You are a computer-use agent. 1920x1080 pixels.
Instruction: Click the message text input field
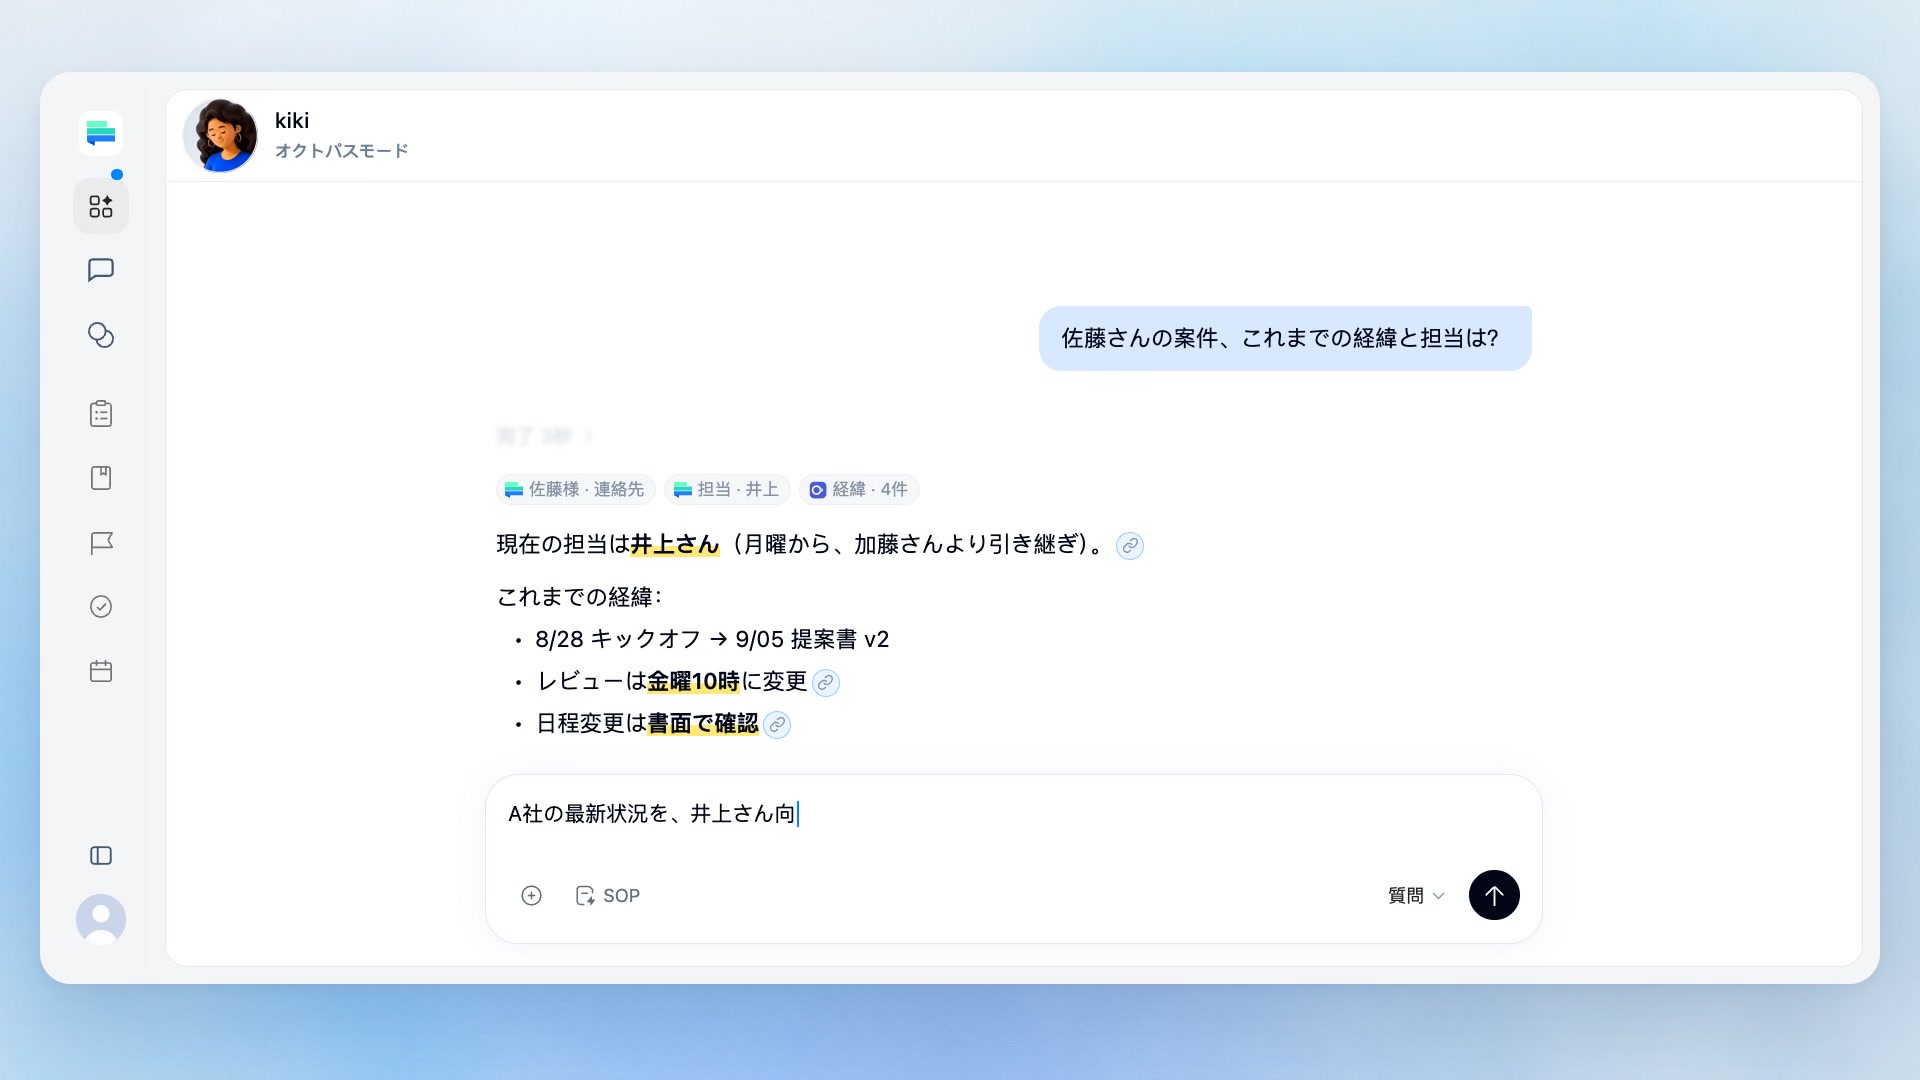pos(1012,815)
